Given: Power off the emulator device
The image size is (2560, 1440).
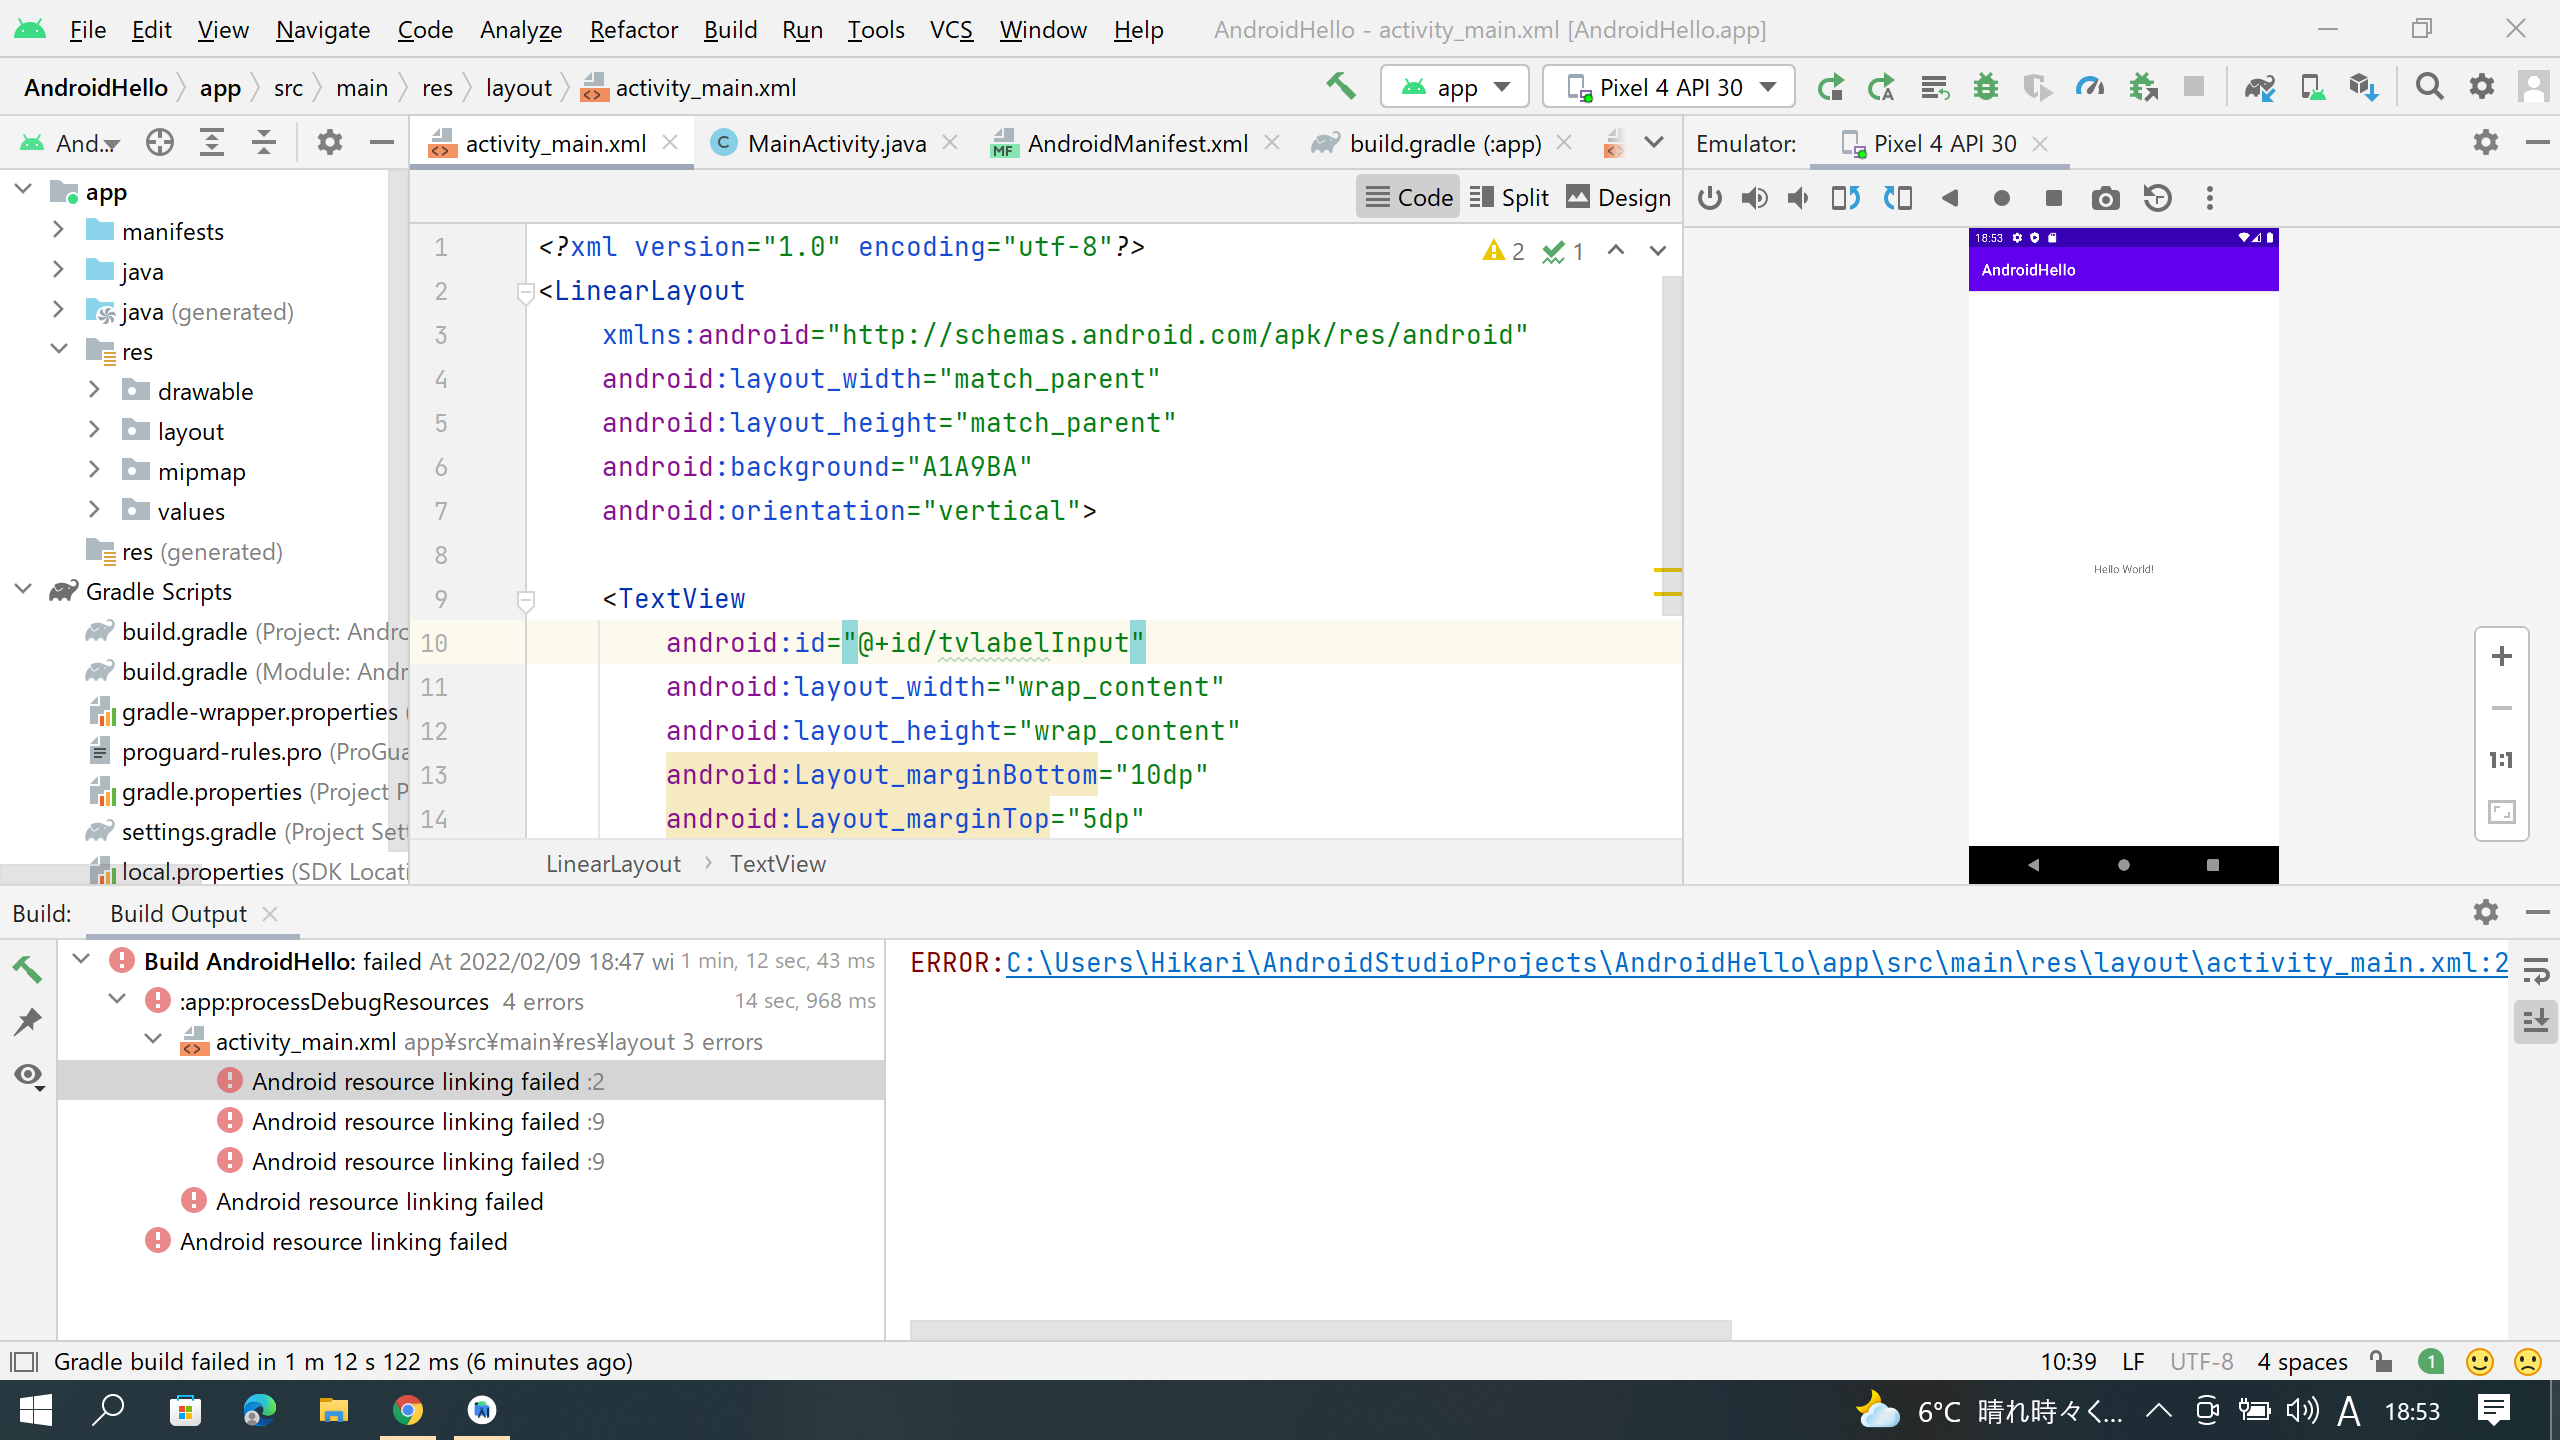Looking at the screenshot, I should pyautogui.click(x=1709, y=198).
